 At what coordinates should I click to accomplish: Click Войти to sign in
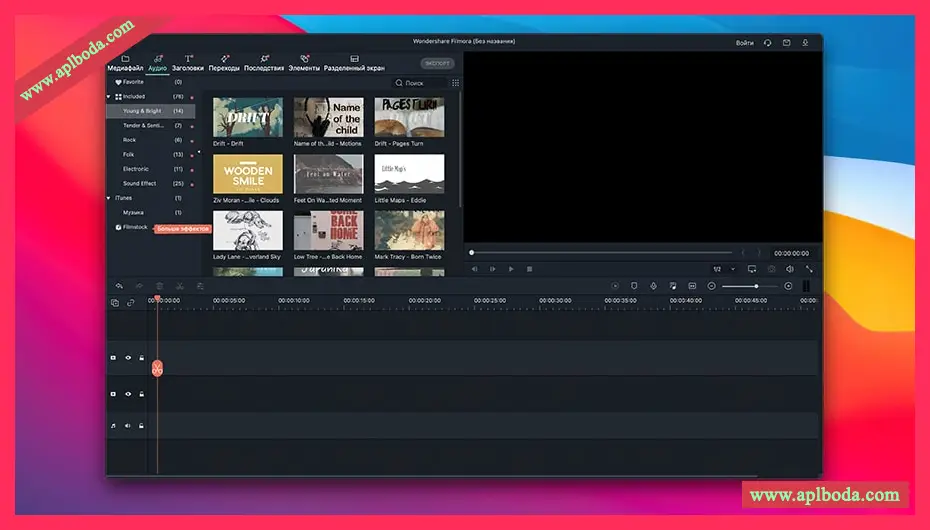[x=744, y=43]
